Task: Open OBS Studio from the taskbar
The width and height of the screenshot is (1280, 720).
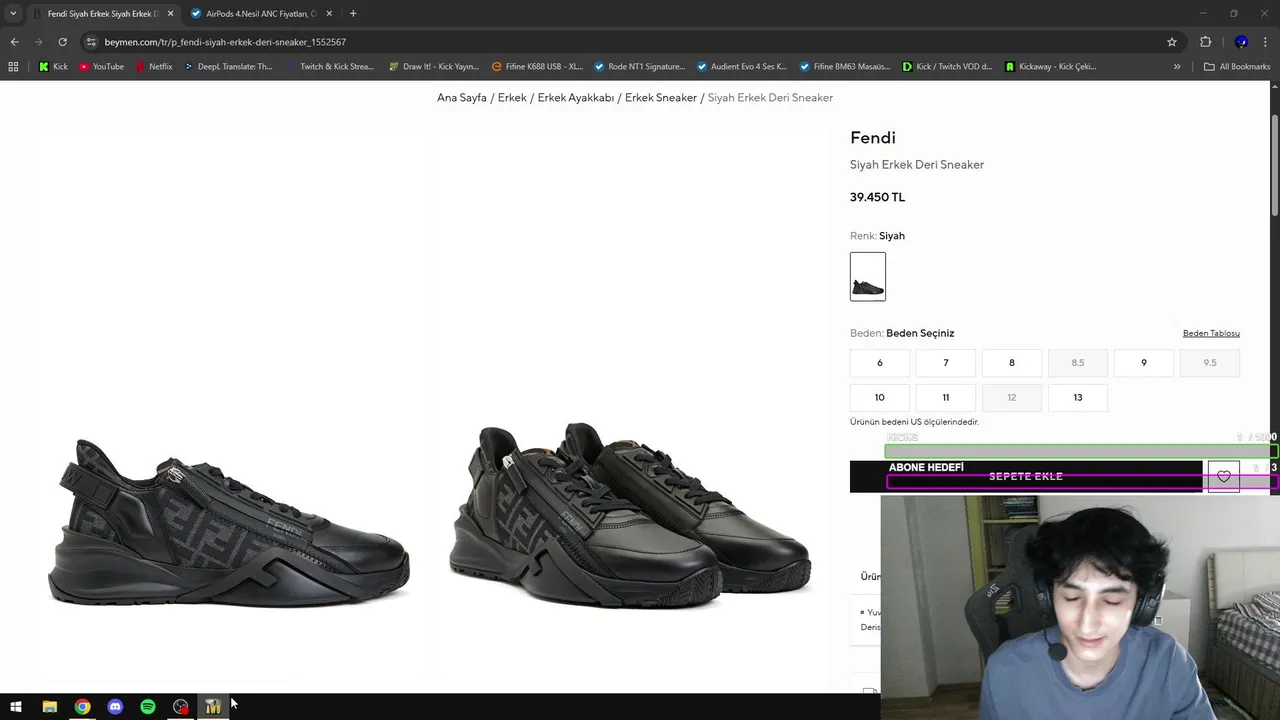Action: coord(181,707)
